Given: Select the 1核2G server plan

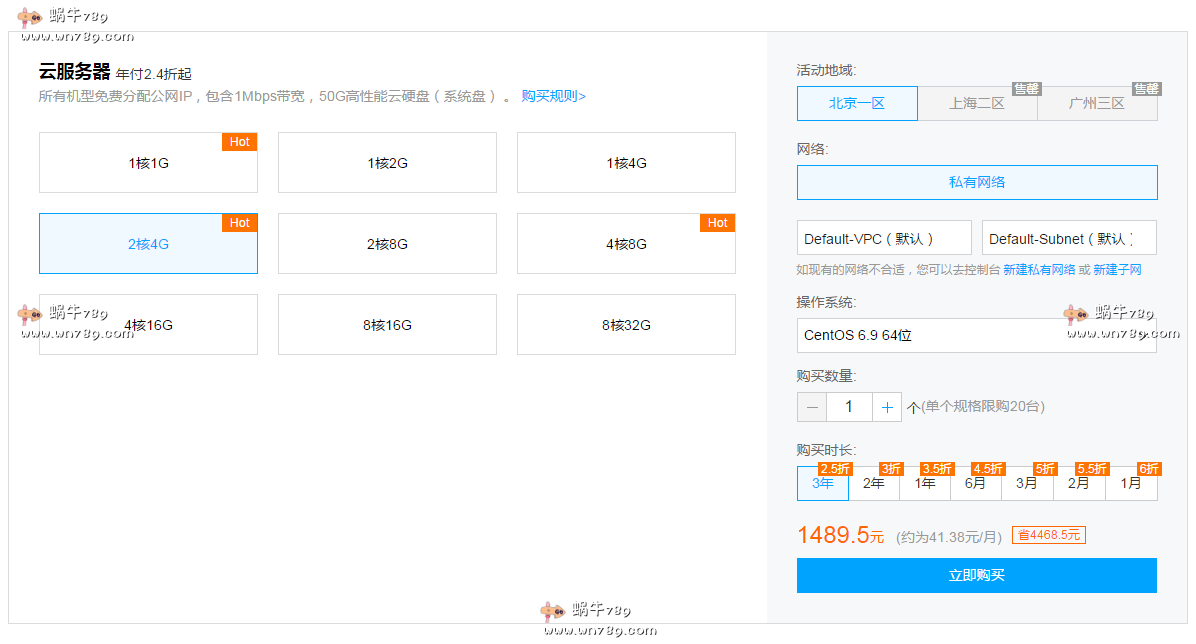Looking at the screenshot, I should click(x=387, y=163).
